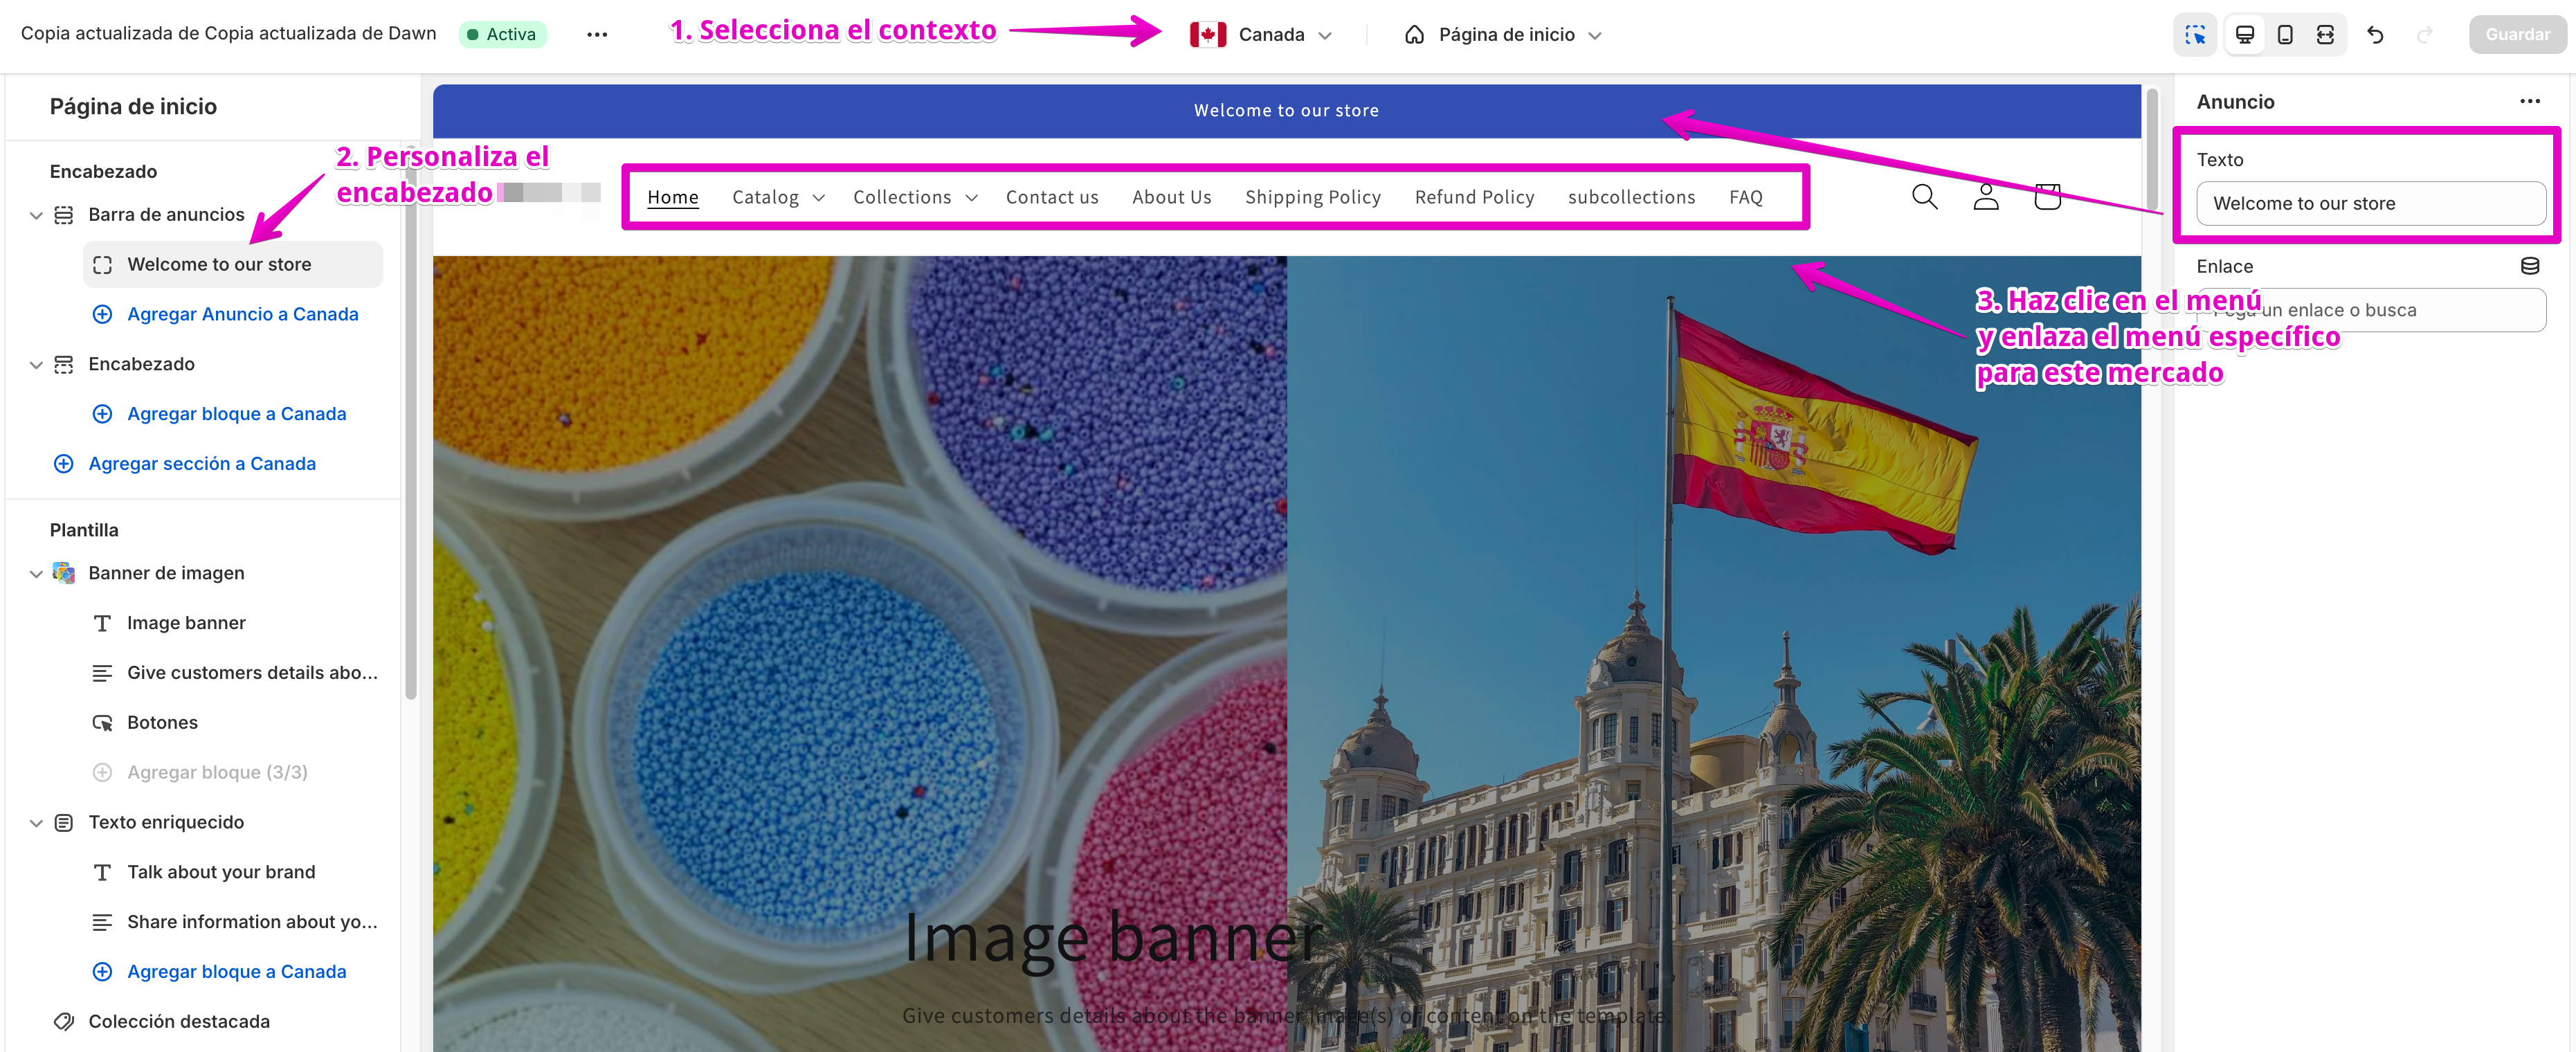The image size is (2576, 1052).
Task: Open Shipping Policy in the navigation
Action: pyautogui.click(x=1312, y=197)
